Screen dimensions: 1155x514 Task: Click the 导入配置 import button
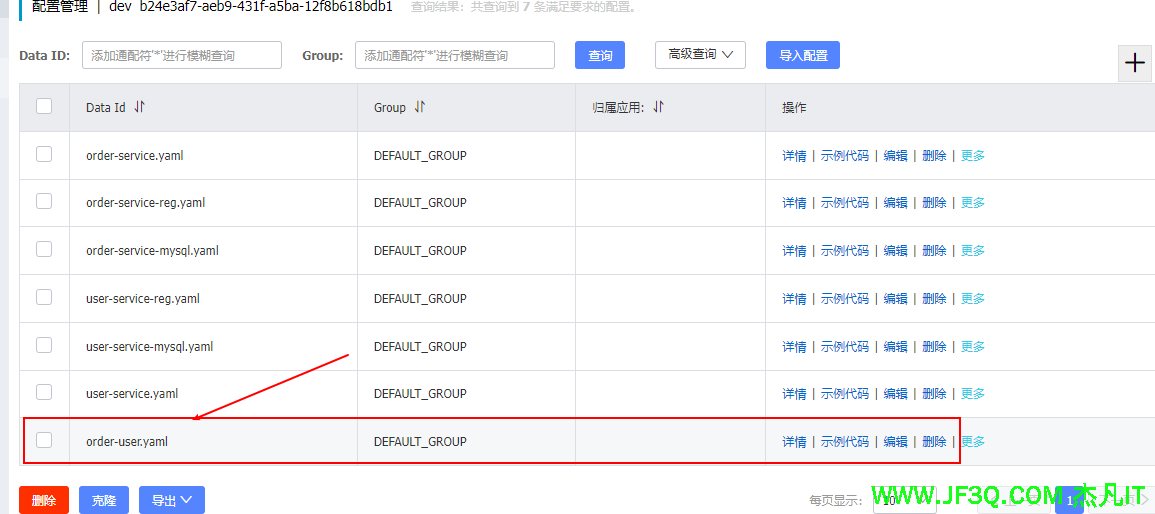pos(802,56)
